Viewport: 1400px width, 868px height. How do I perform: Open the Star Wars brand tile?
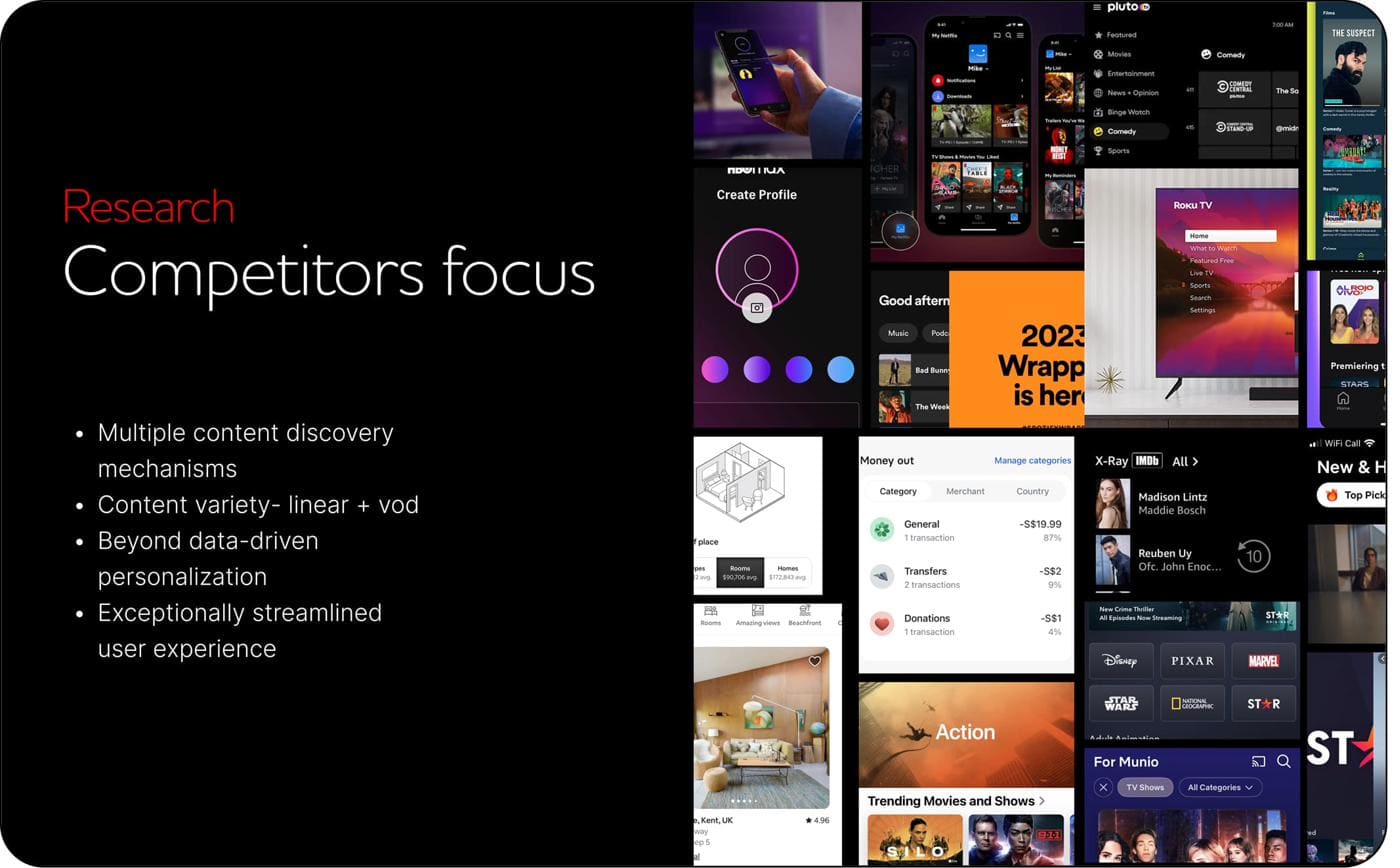[1120, 703]
